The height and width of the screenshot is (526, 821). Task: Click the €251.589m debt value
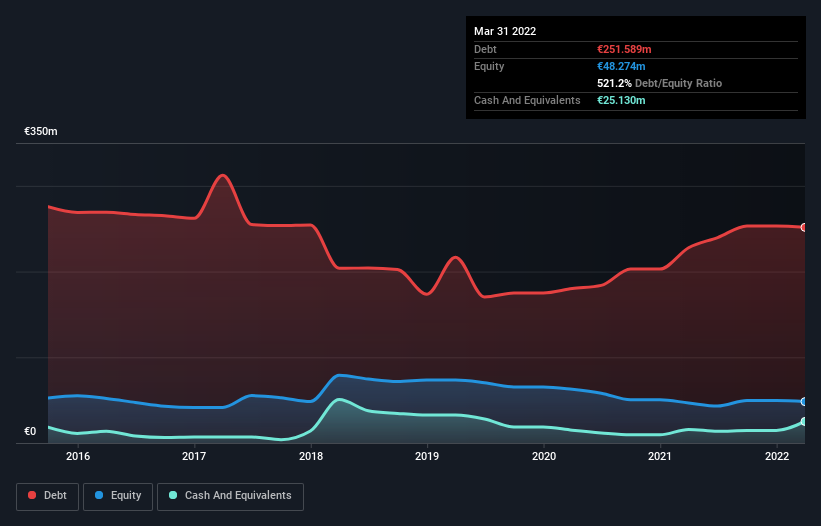(624, 49)
